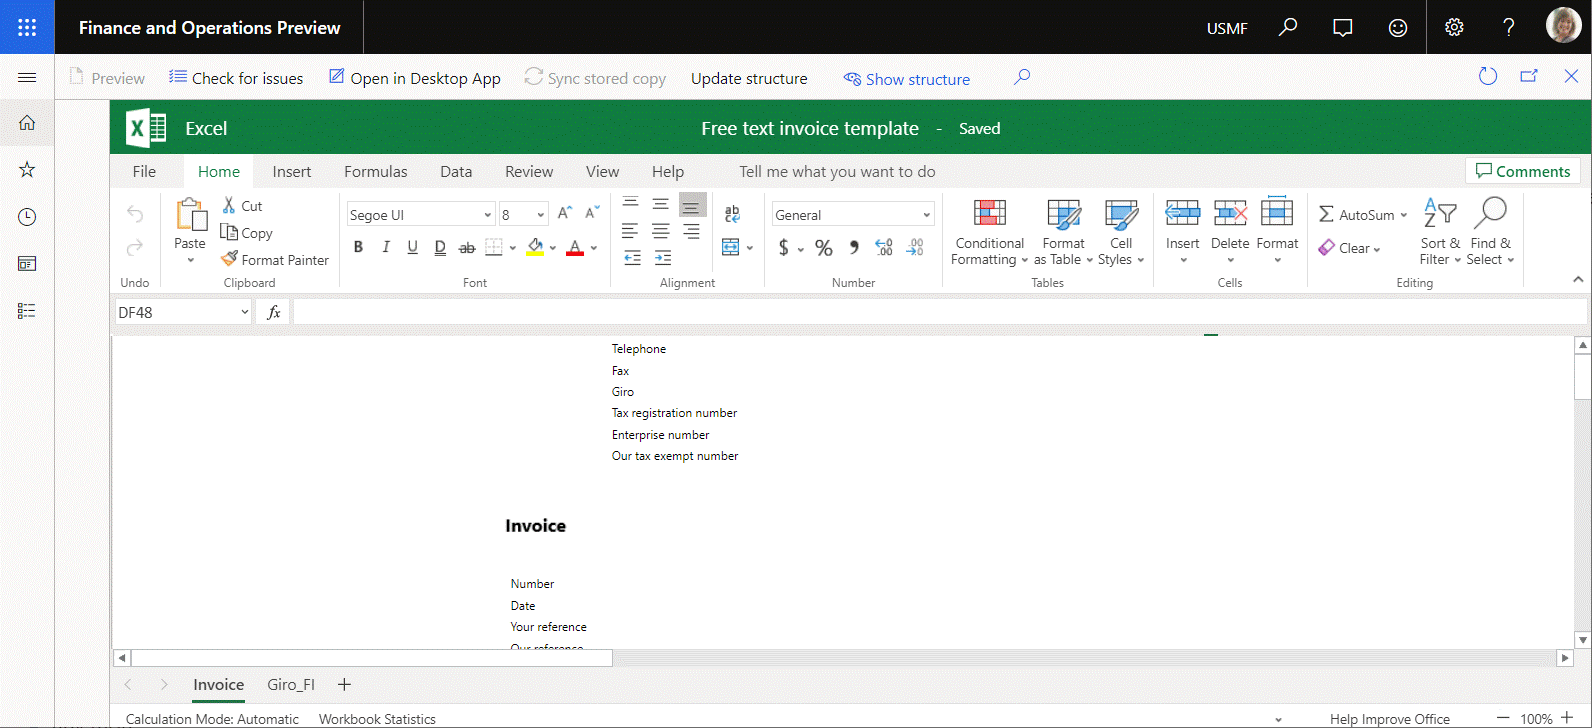Click the Paste clipboard icon
The image size is (1592, 728).
(x=190, y=215)
